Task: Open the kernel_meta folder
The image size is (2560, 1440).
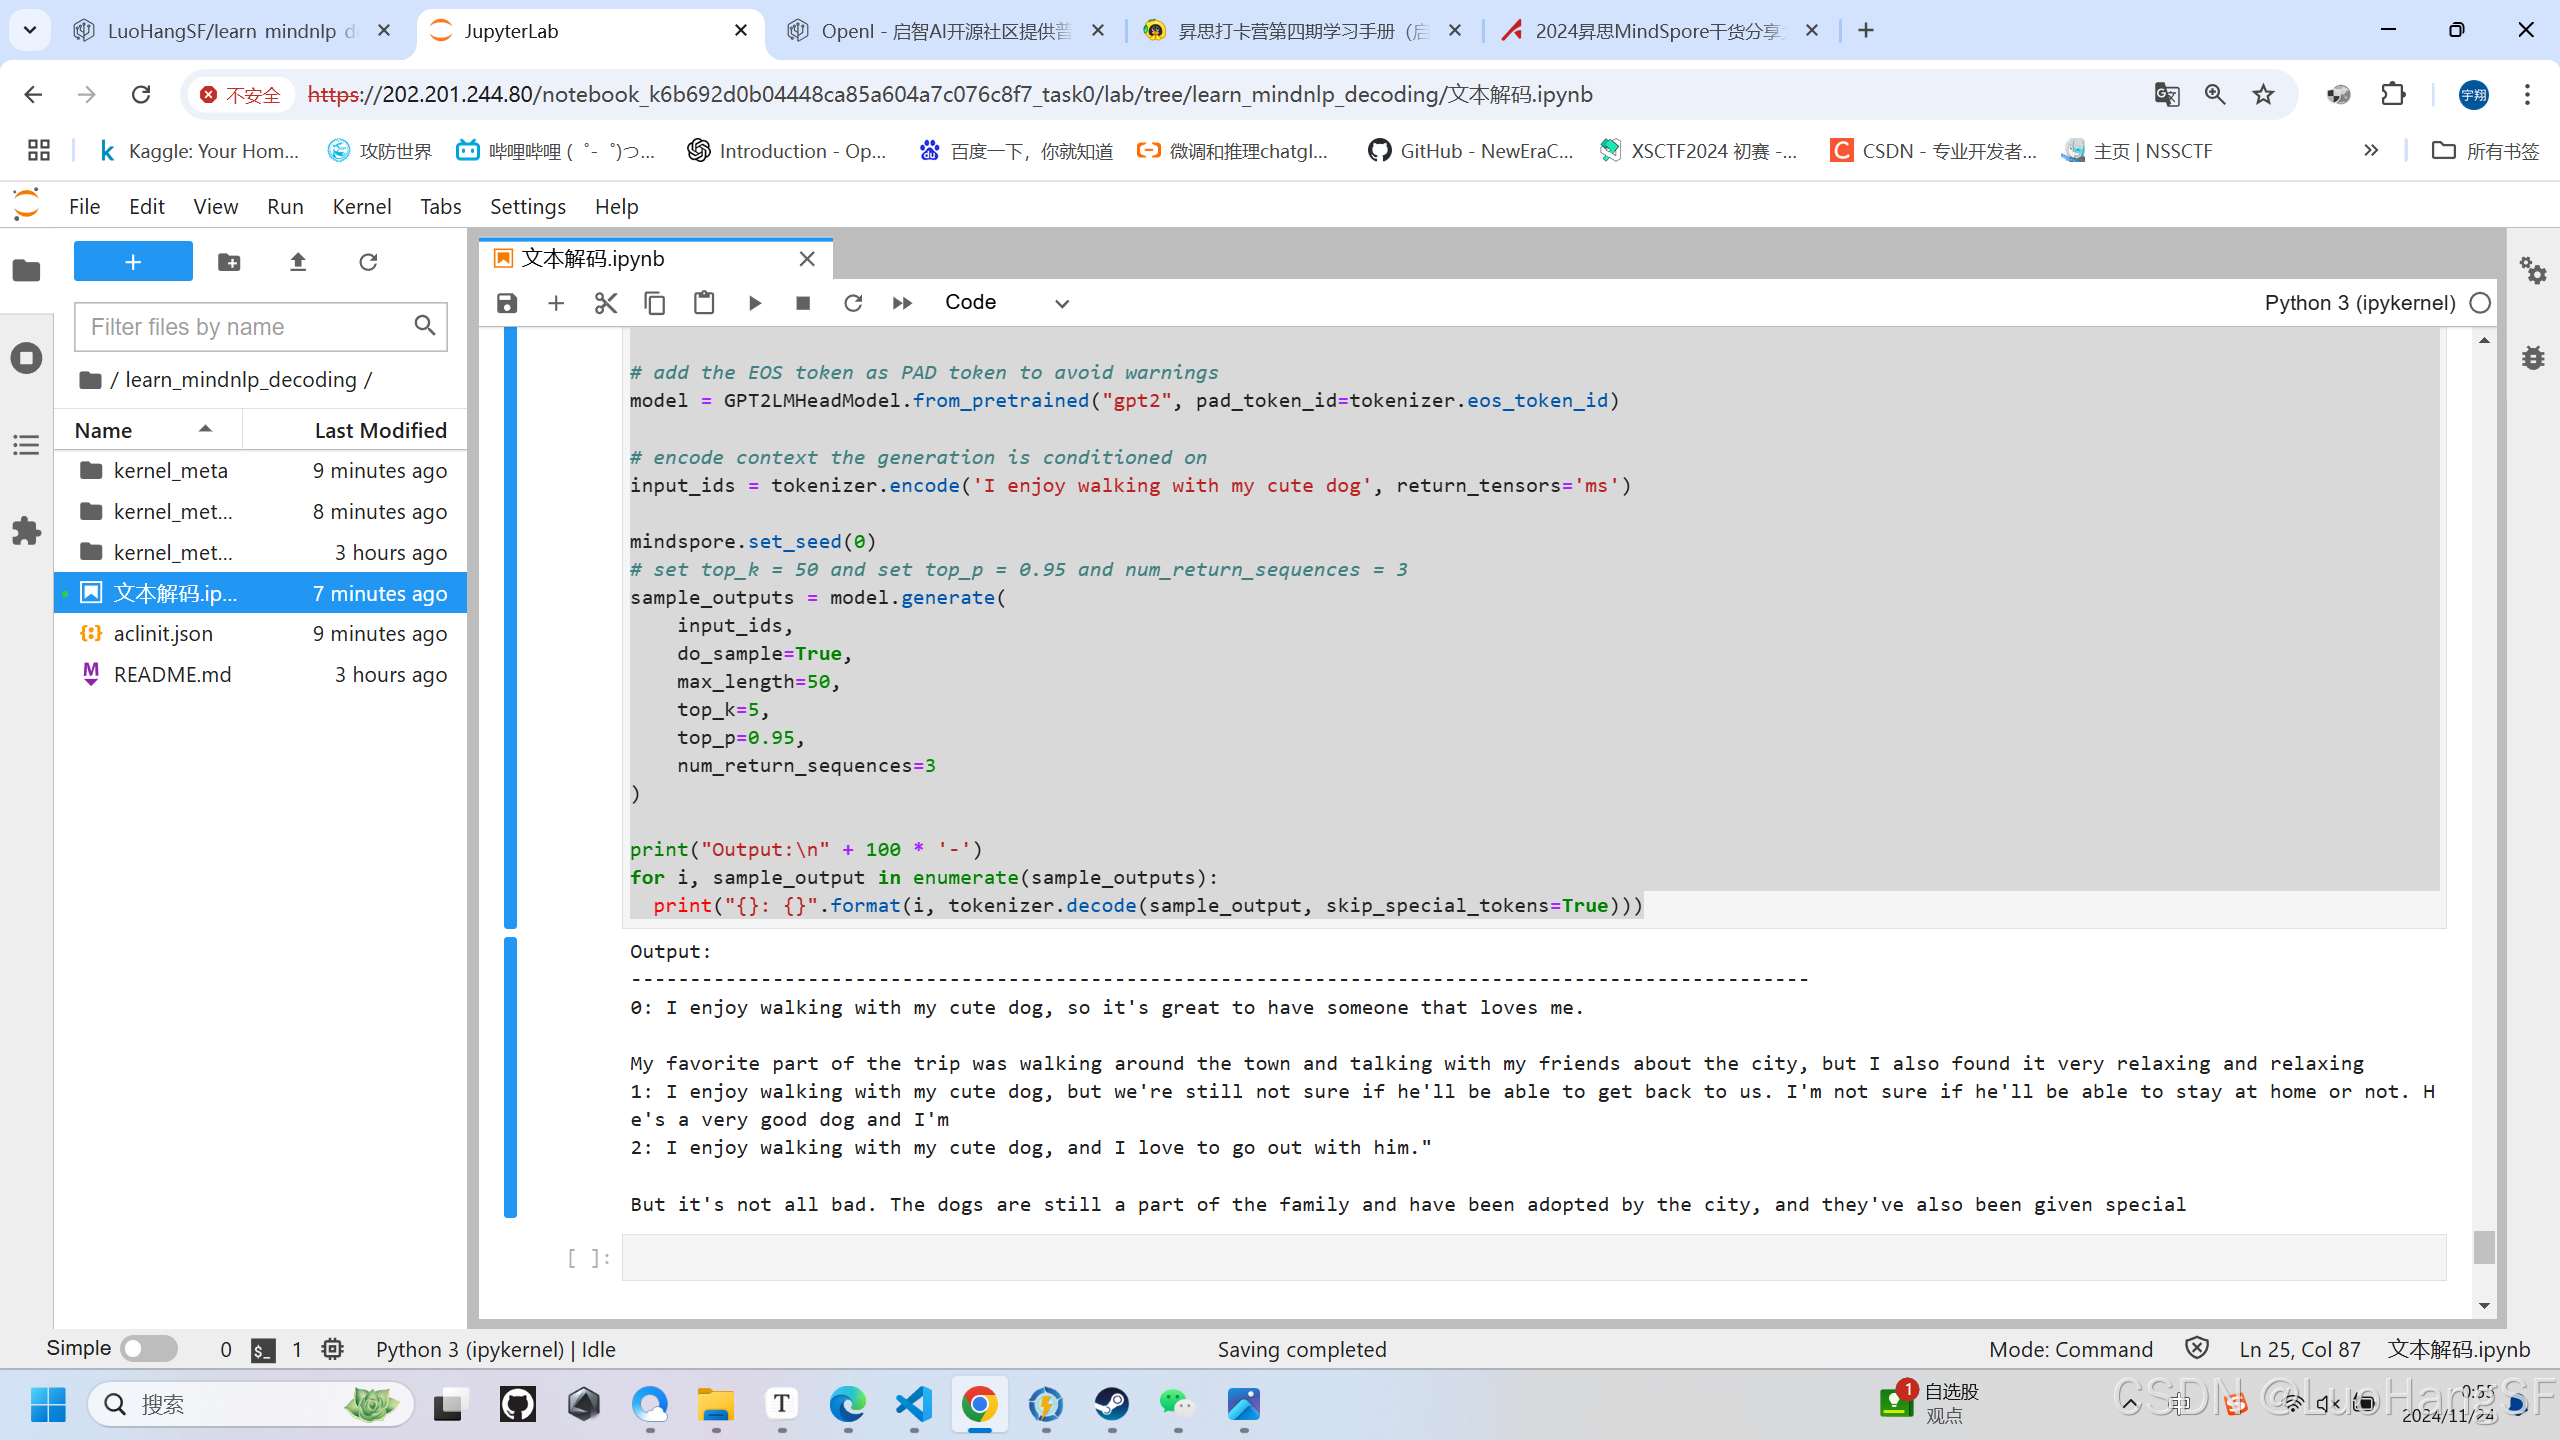Action: [x=260, y=471]
